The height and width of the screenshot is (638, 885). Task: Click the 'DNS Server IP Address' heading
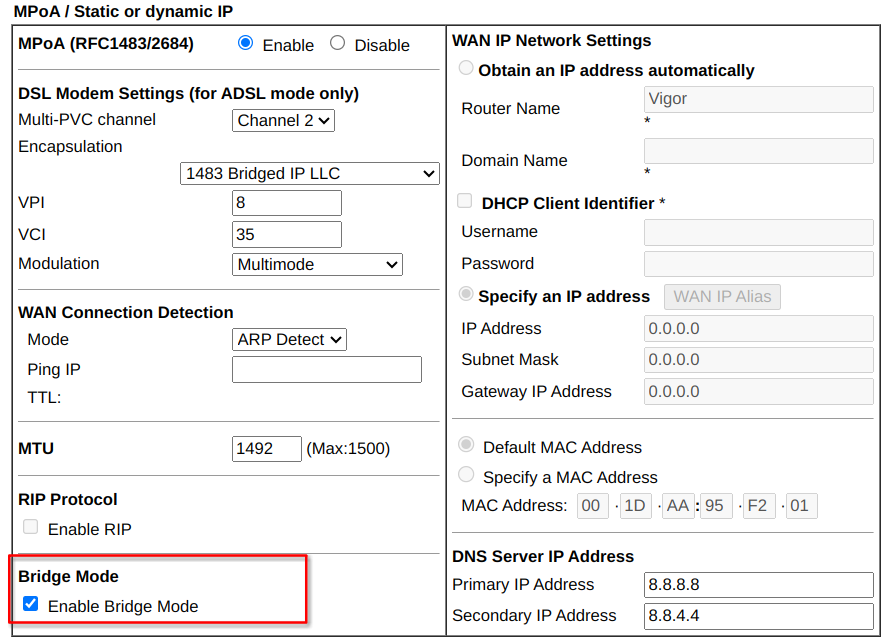click(543, 557)
